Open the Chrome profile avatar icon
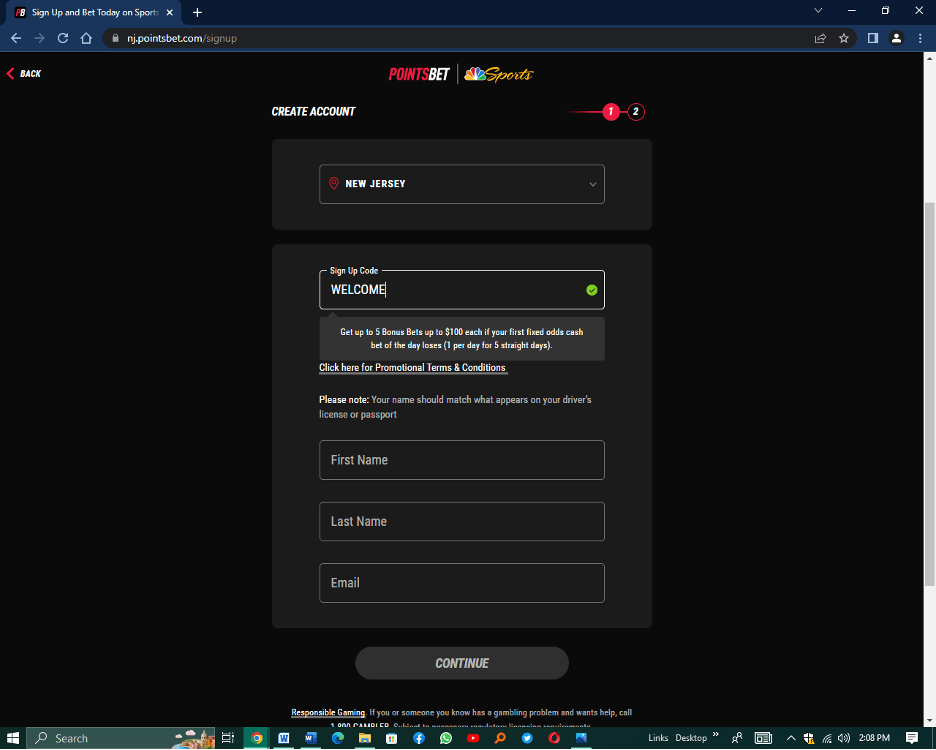 [896, 38]
